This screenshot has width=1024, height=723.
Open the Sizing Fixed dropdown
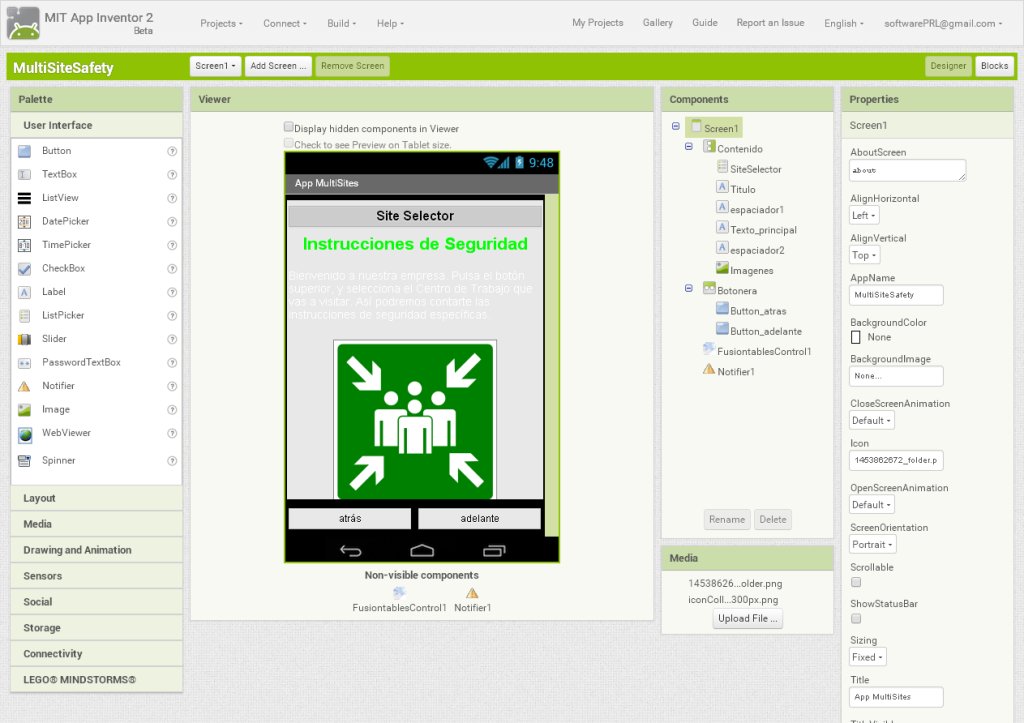tap(867, 657)
